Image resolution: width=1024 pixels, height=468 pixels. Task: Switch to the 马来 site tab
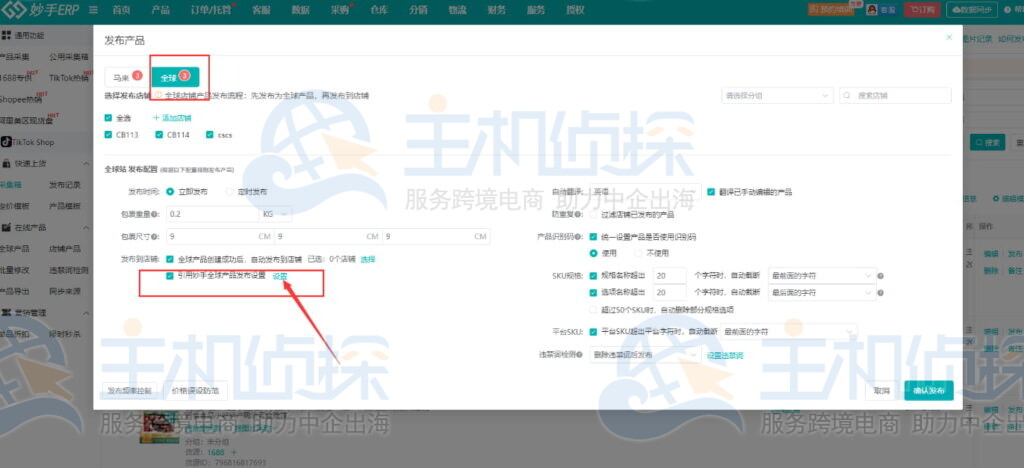pyautogui.click(x=126, y=77)
